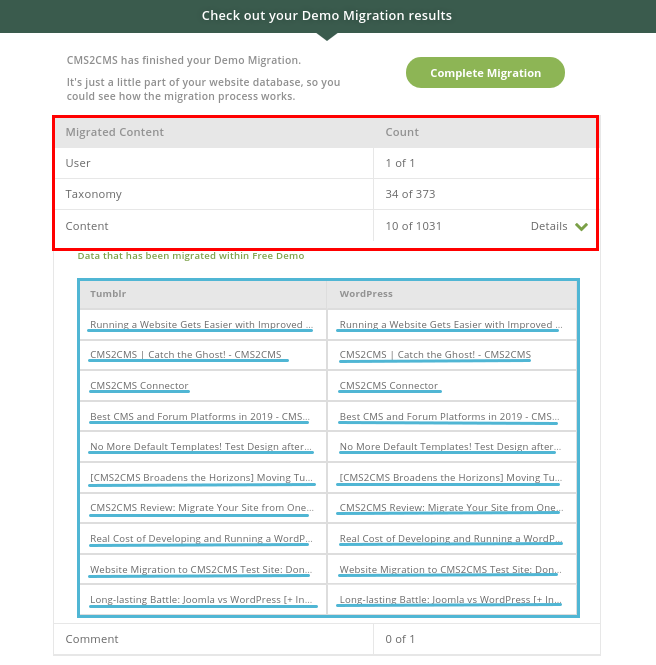Open WordPress link 'Best CMS and Forum Platforms'
This screenshot has height=665, width=656.
449,416
